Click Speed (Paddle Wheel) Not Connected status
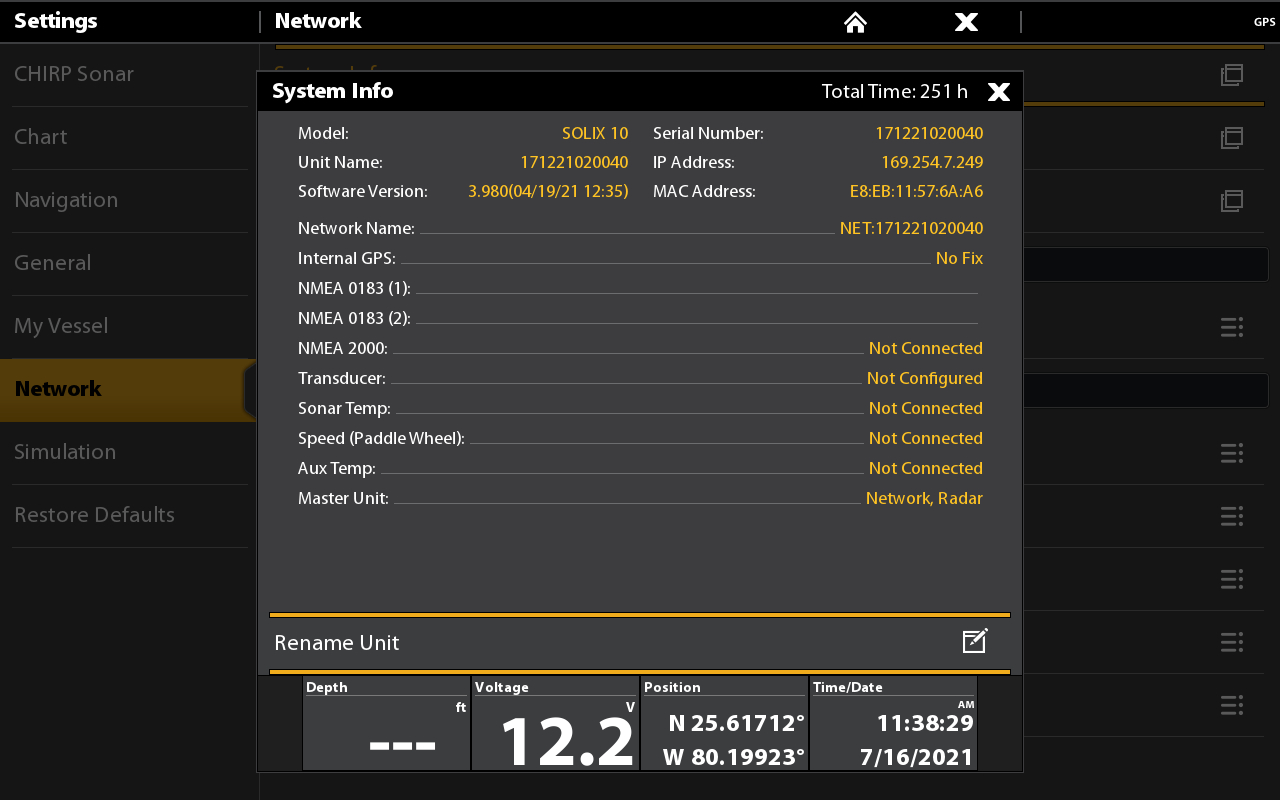 (926, 438)
